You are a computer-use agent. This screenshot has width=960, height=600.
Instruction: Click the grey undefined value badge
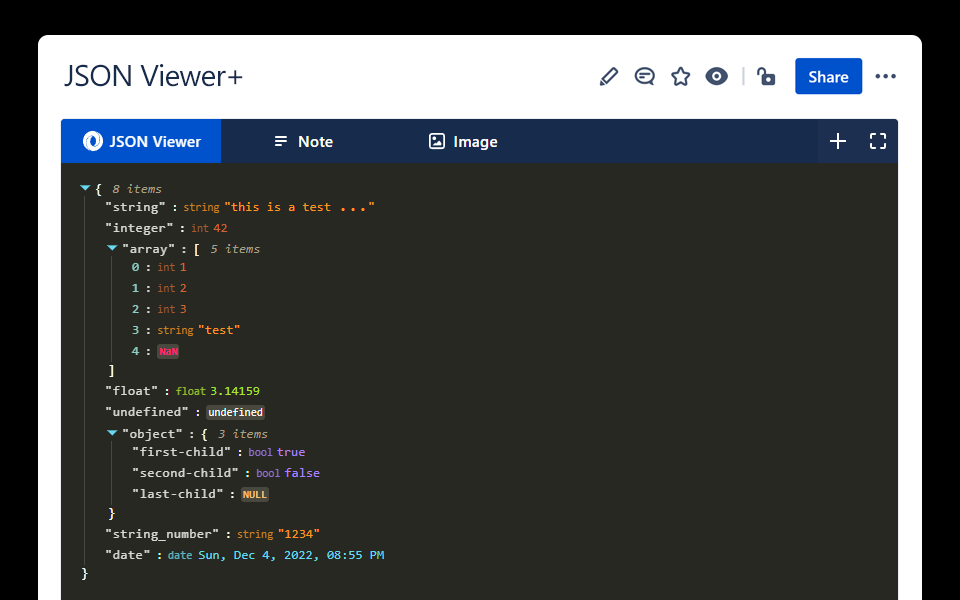tap(236, 412)
